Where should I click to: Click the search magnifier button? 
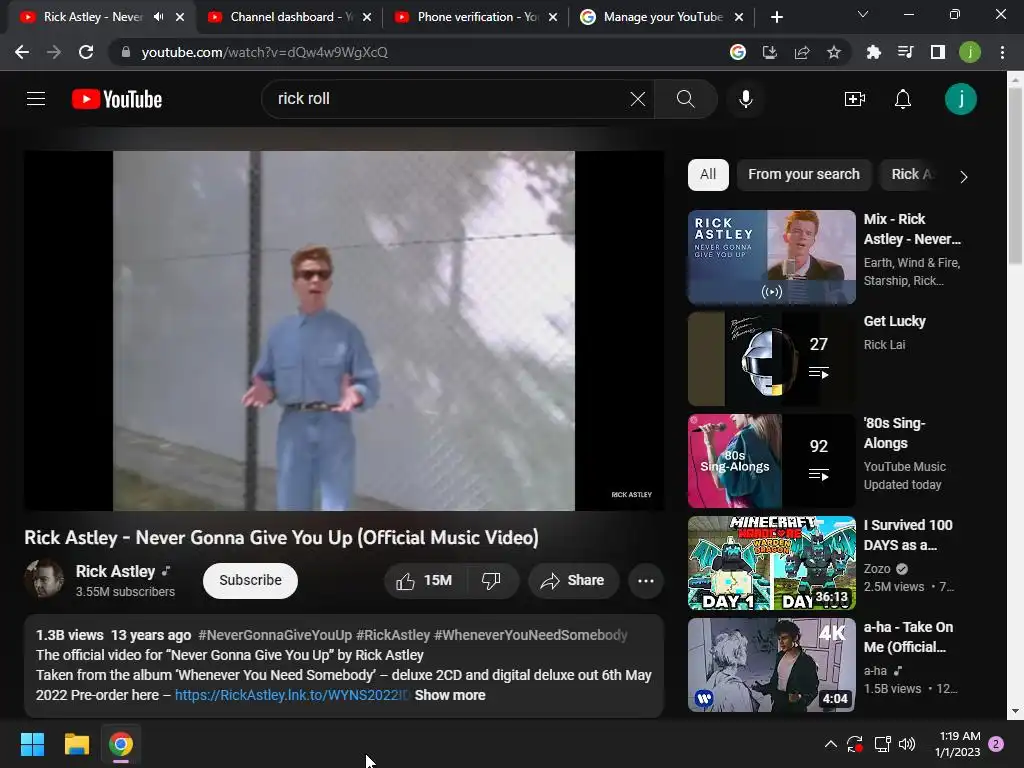(685, 99)
